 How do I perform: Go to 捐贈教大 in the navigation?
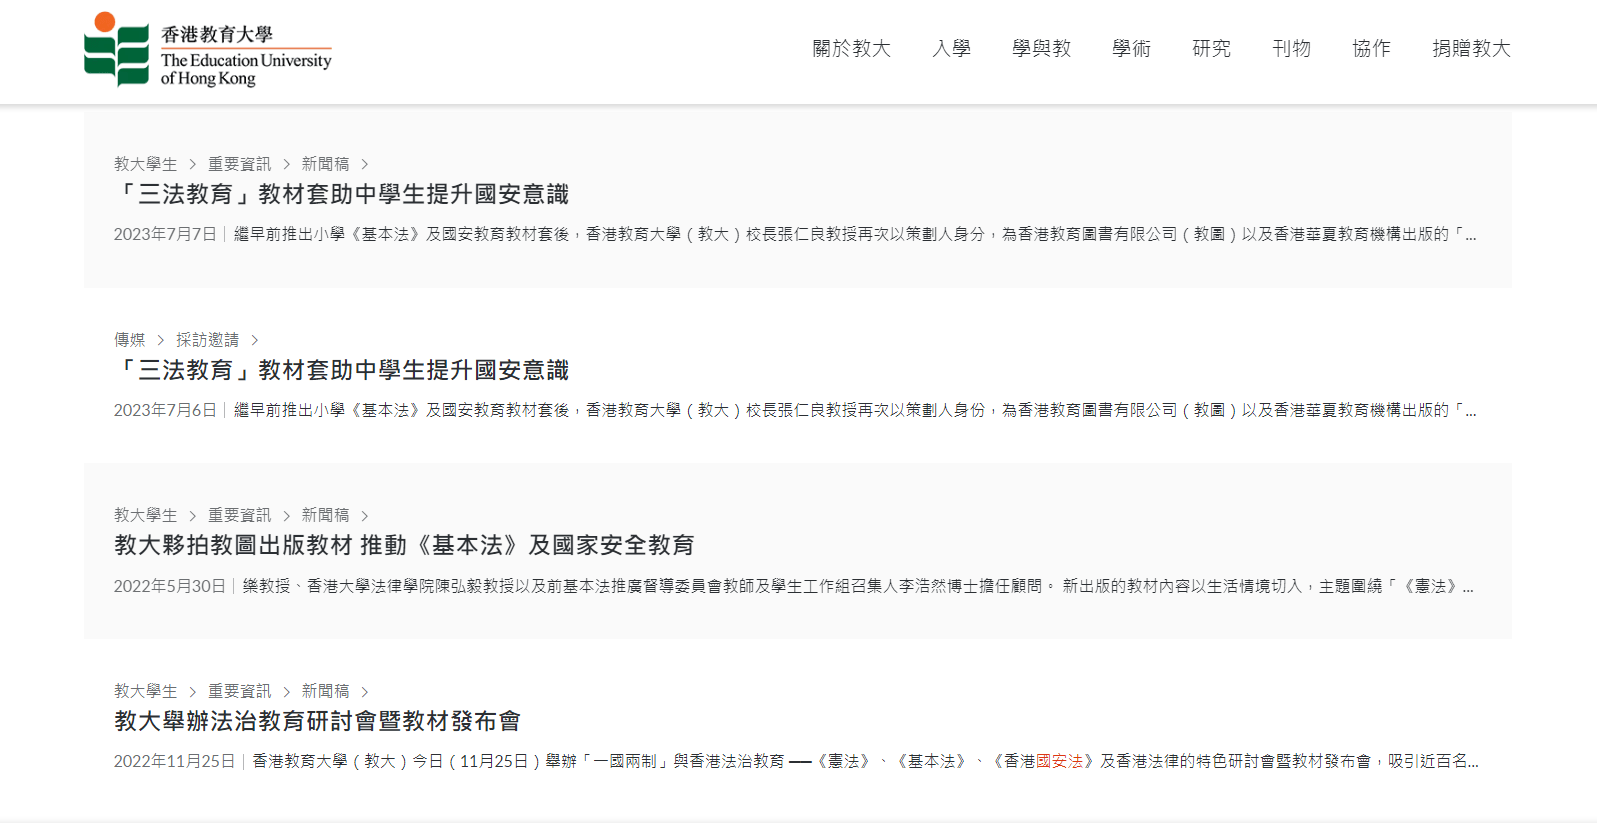click(x=1471, y=48)
